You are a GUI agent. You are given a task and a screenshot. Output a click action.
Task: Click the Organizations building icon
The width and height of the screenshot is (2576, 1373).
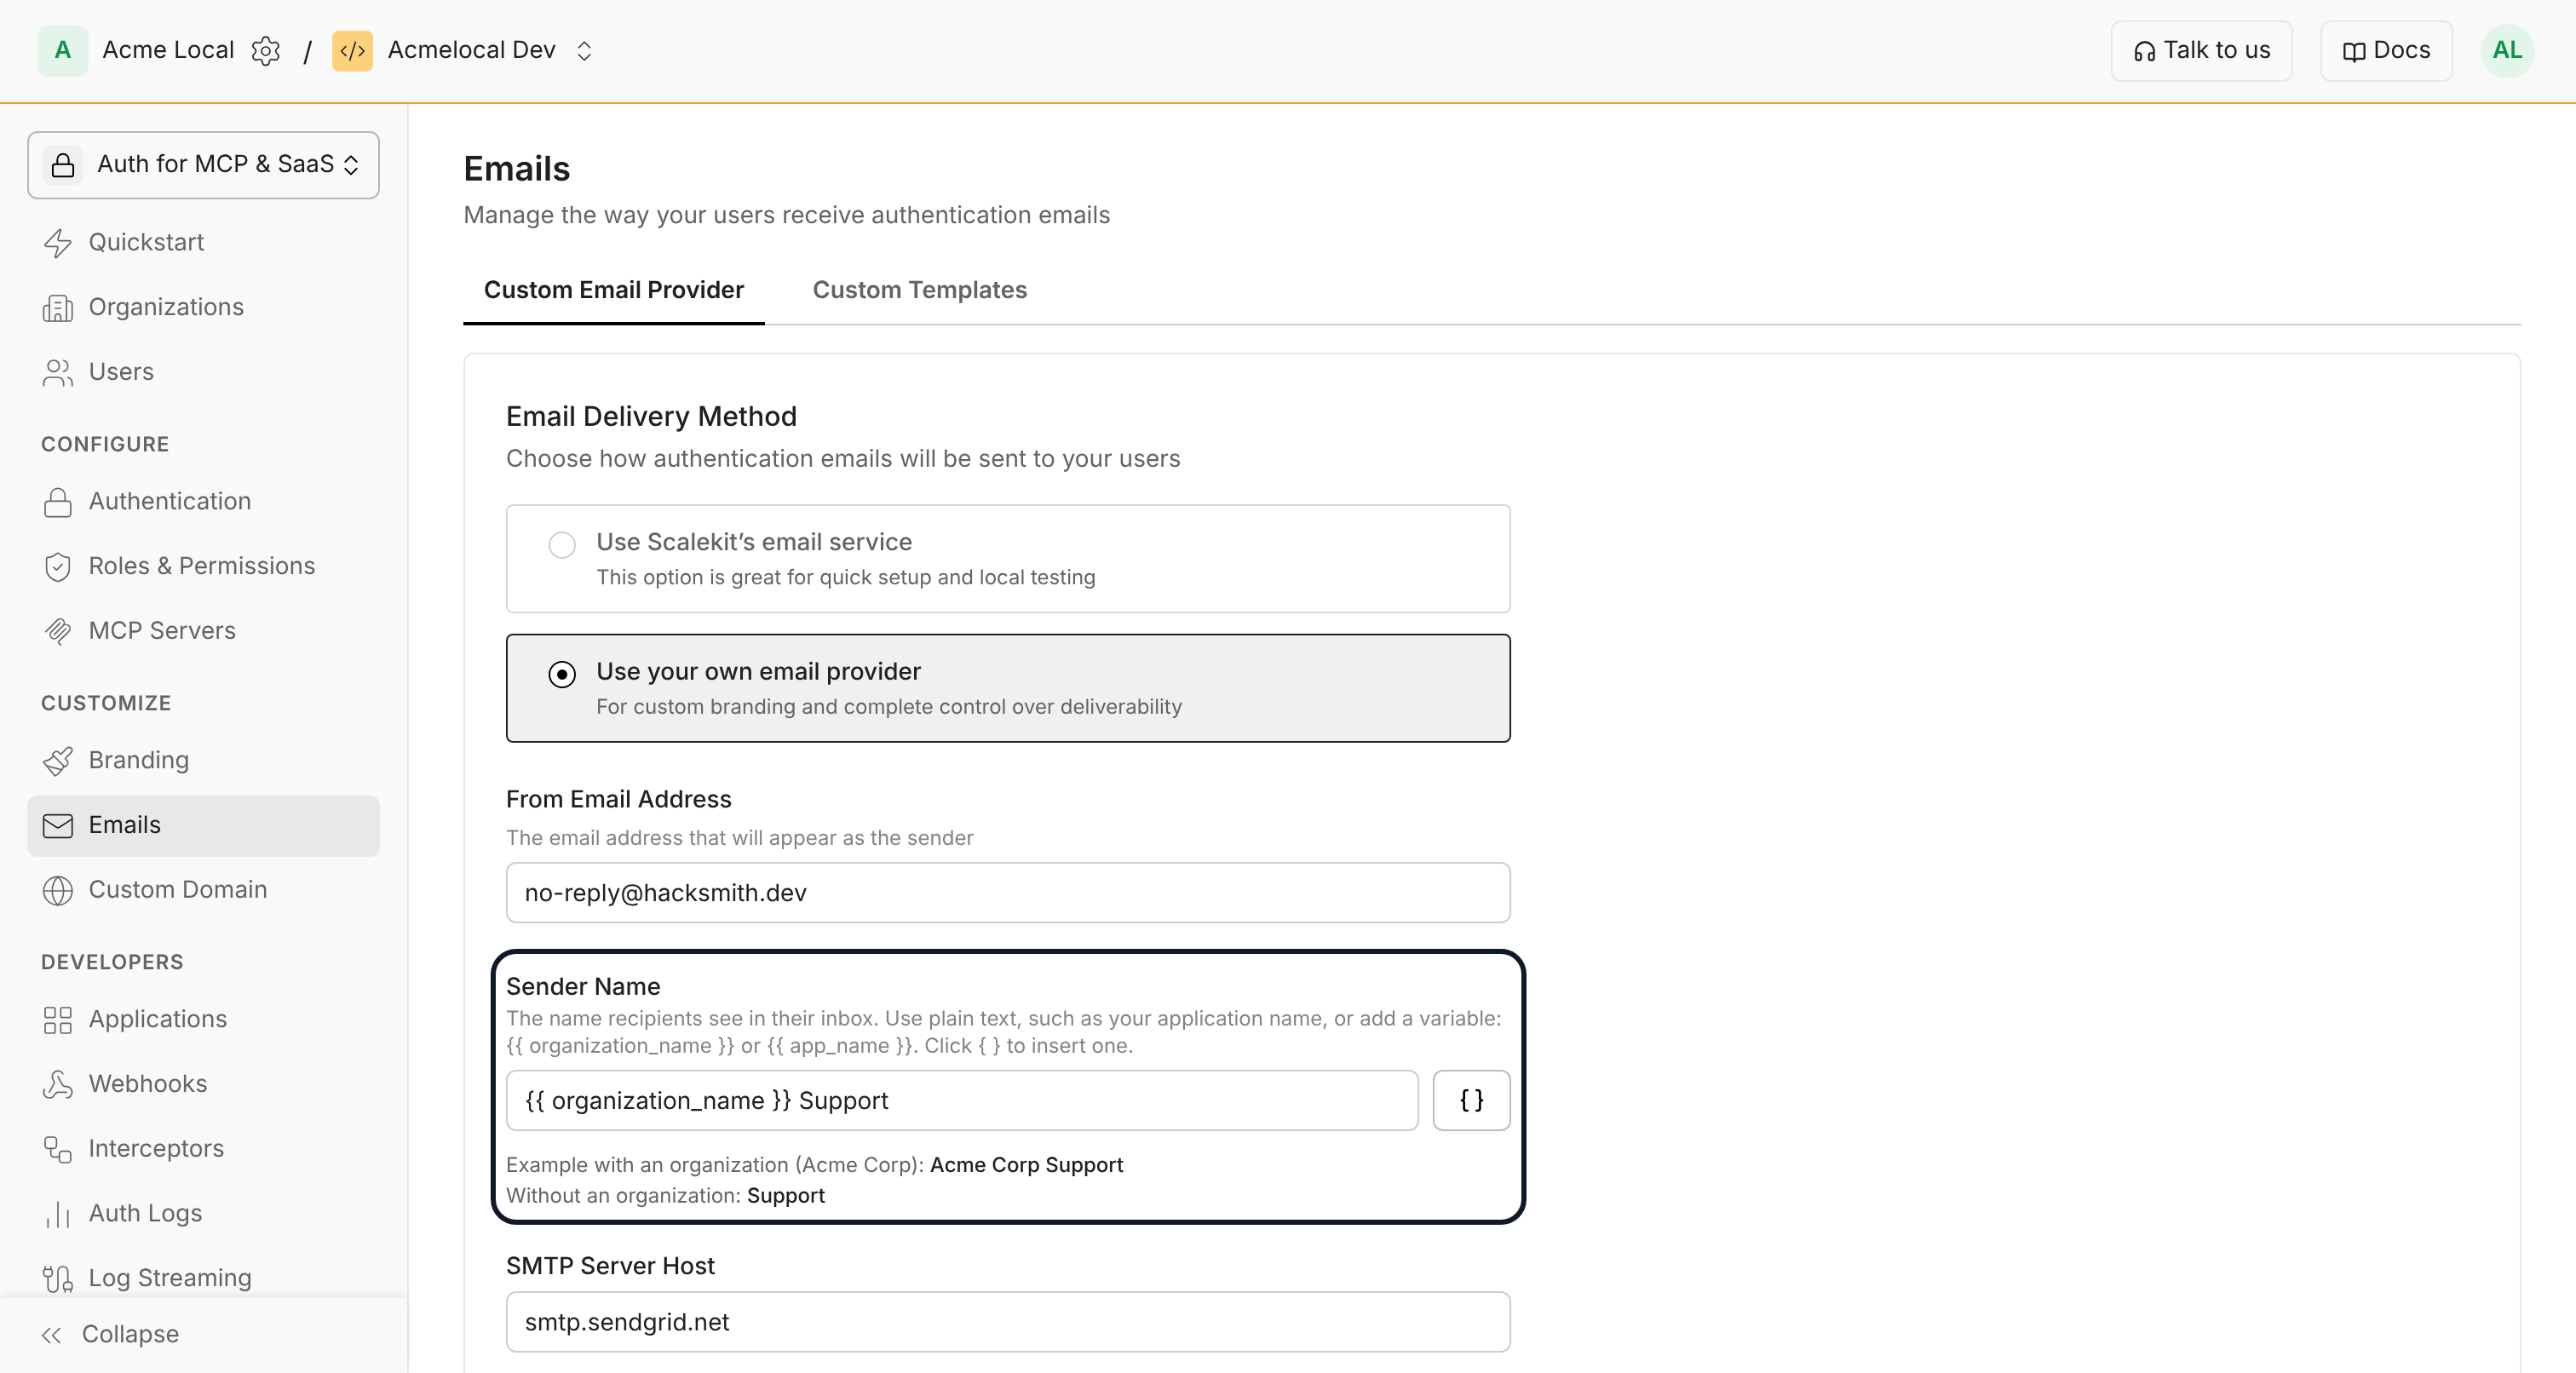pos(58,308)
